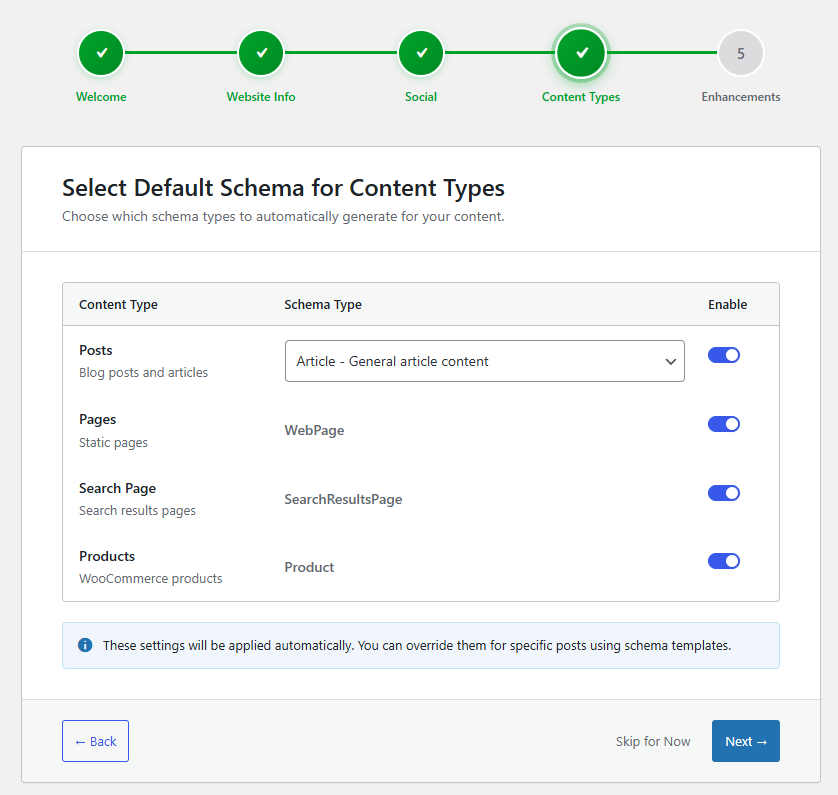
Task: Click the Enable column header in the table
Action: 727,304
